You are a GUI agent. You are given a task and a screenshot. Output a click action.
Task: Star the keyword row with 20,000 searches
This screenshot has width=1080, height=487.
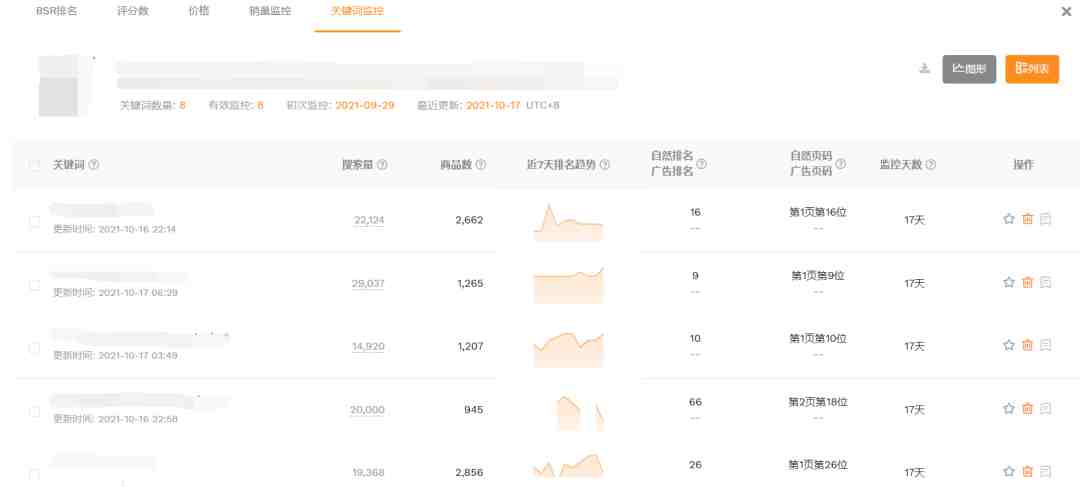pos(1009,408)
